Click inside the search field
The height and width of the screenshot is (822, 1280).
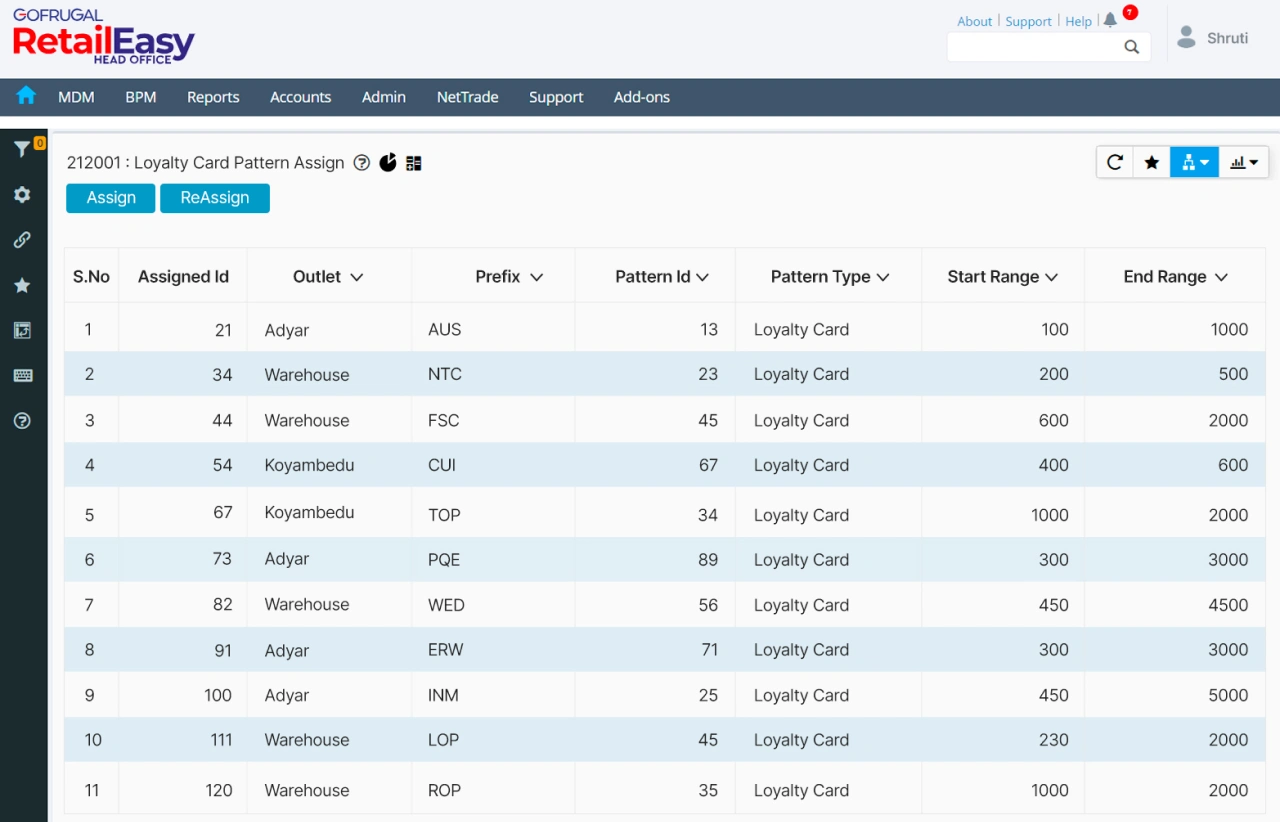click(1040, 47)
